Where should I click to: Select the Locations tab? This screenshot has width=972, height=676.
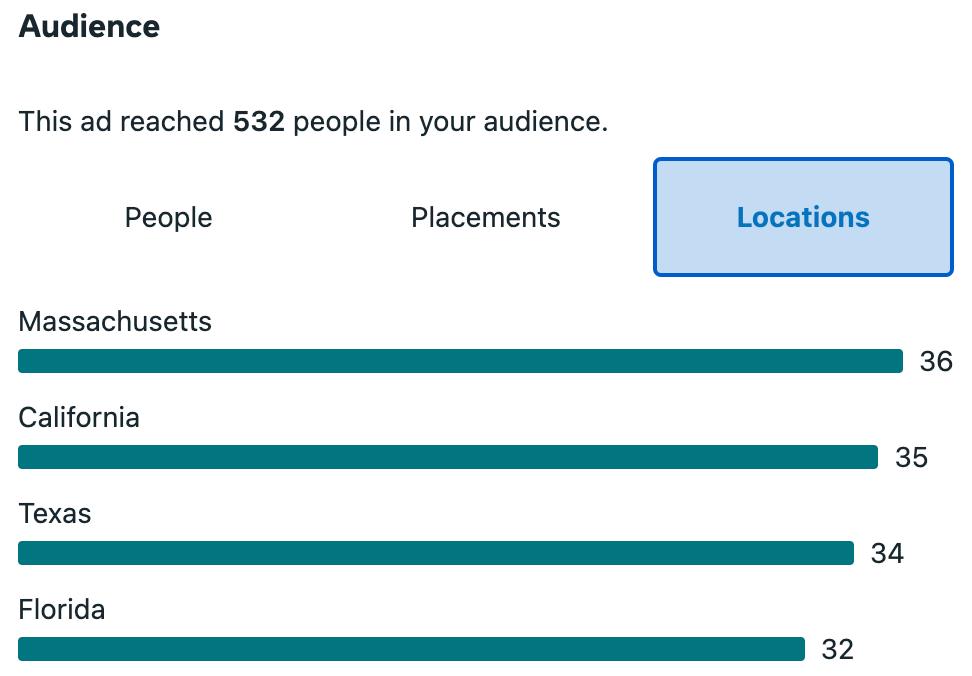click(x=803, y=217)
